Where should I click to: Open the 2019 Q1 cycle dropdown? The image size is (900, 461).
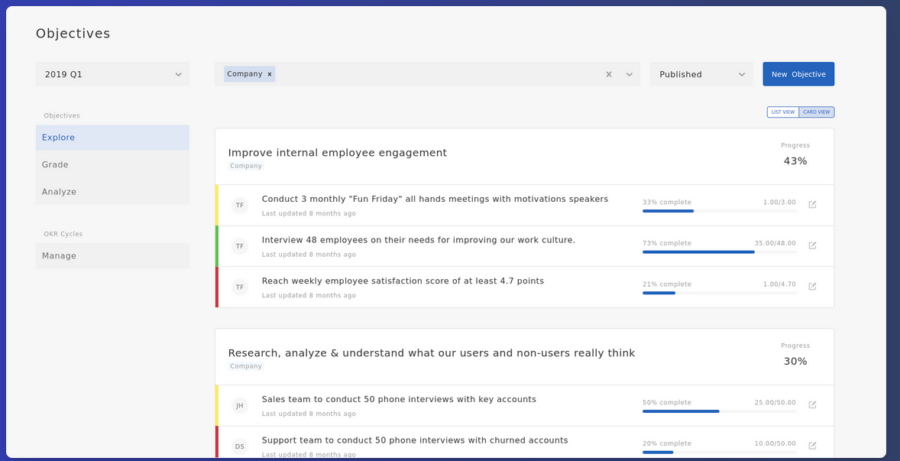pyautogui.click(x=112, y=74)
